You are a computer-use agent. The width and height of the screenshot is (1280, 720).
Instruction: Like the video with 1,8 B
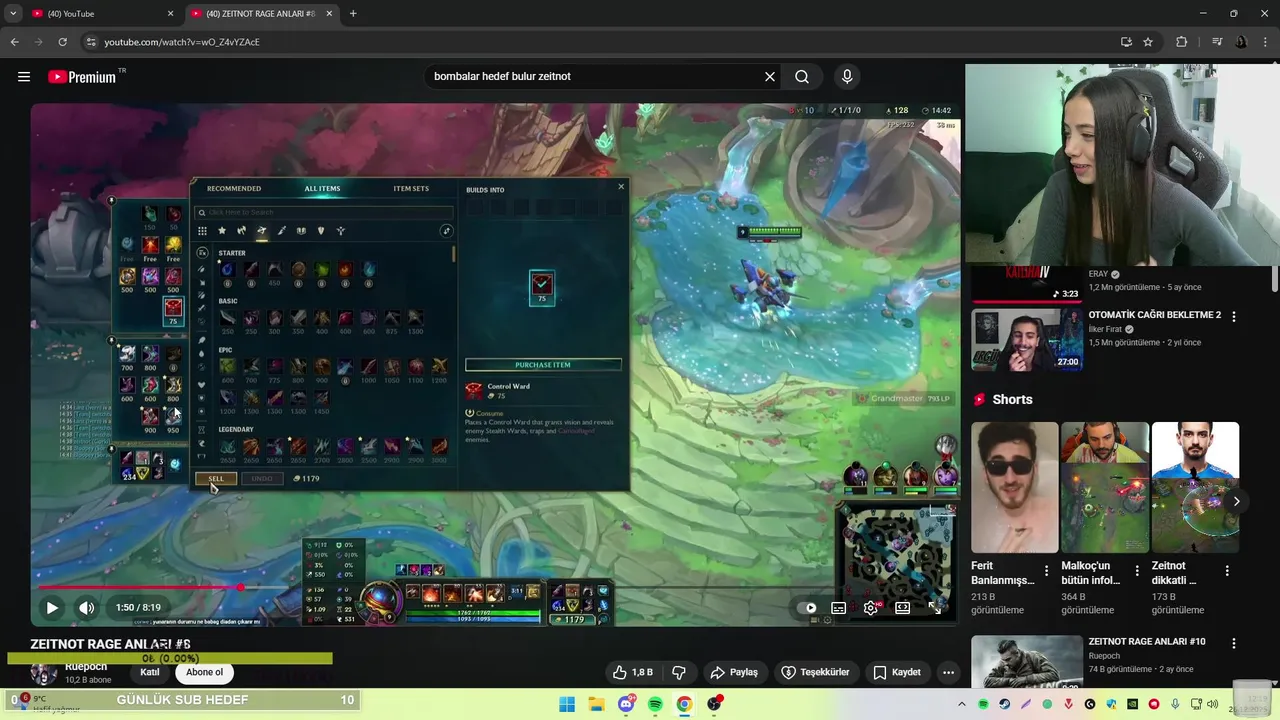pos(631,672)
